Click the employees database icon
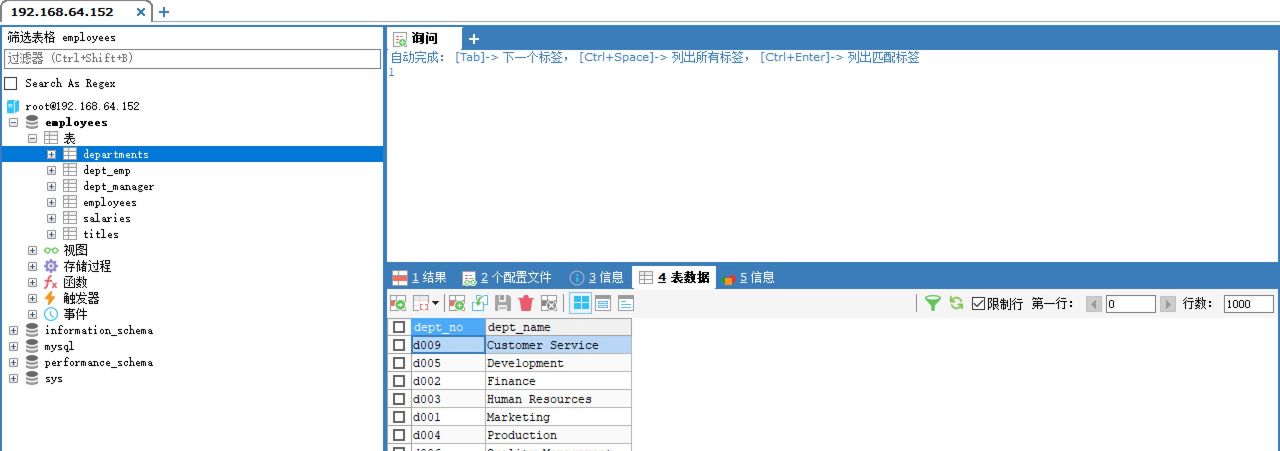 click(x=32, y=122)
